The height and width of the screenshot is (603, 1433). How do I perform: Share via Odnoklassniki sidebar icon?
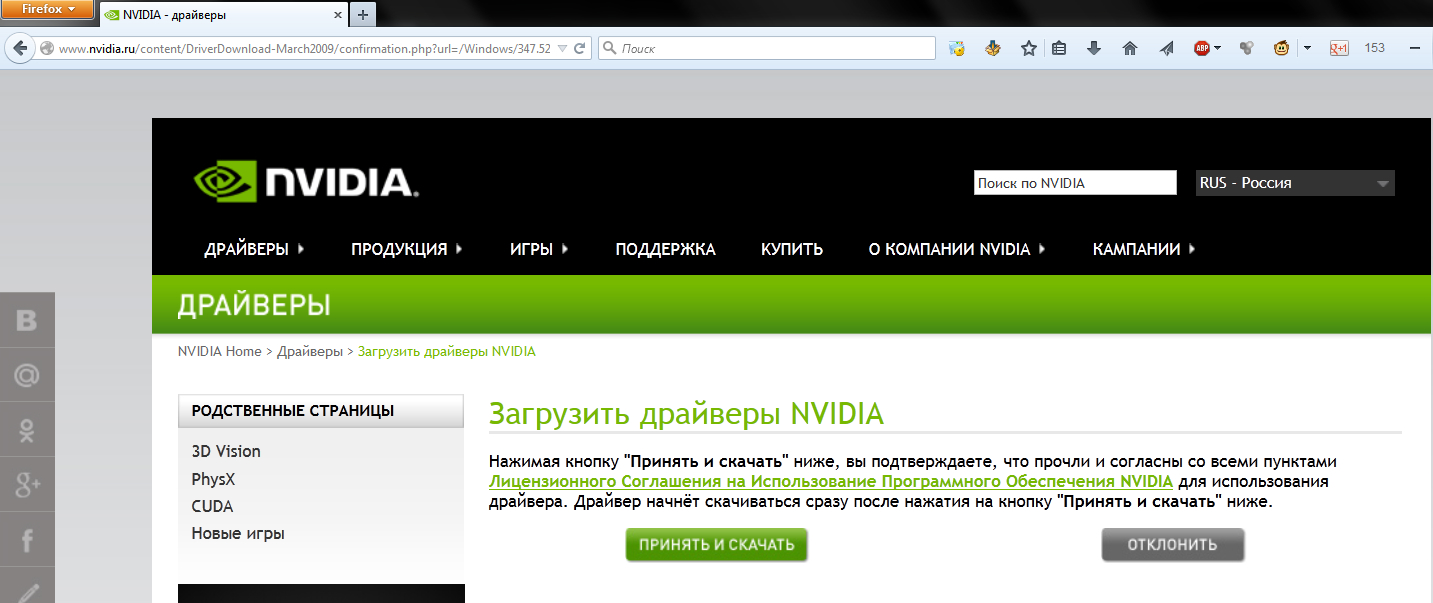(27, 430)
